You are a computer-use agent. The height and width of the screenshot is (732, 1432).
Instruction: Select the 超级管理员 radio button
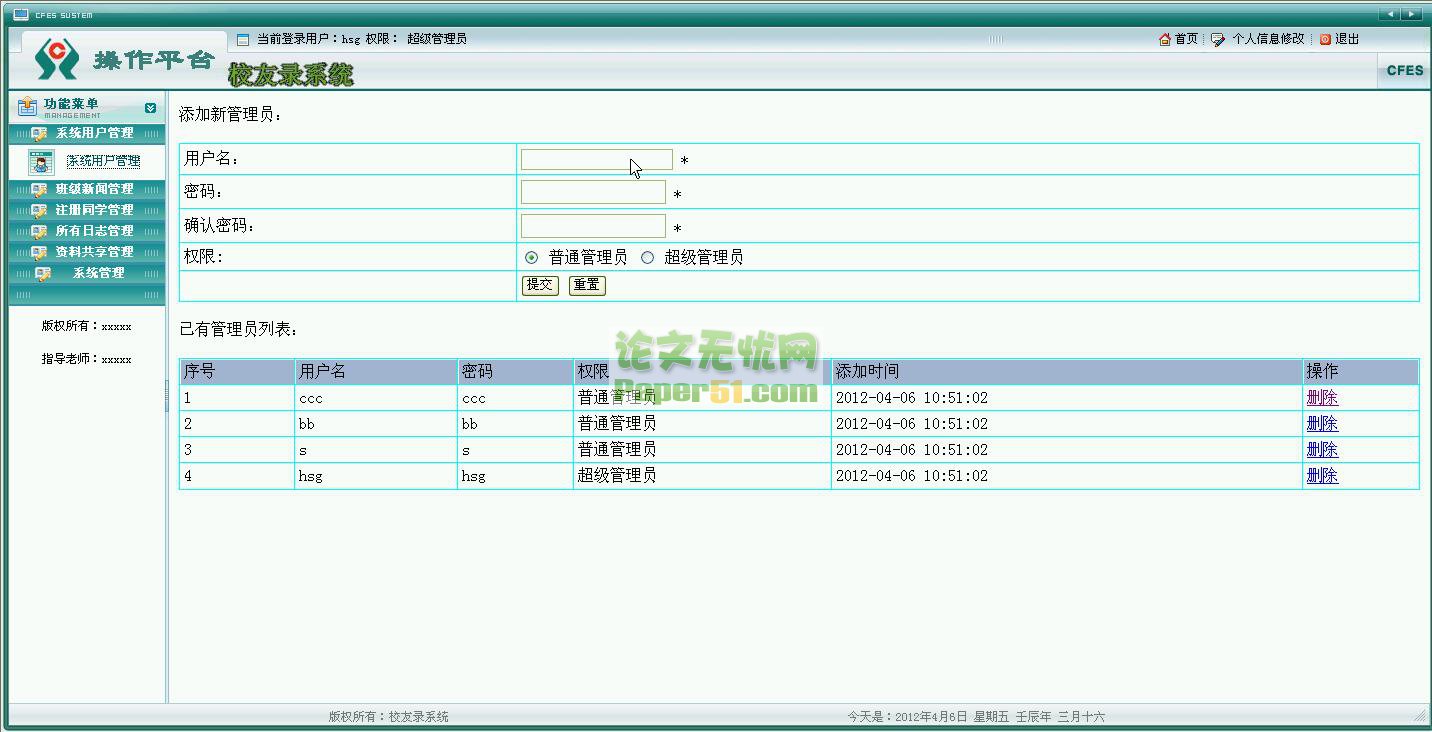[647, 258]
